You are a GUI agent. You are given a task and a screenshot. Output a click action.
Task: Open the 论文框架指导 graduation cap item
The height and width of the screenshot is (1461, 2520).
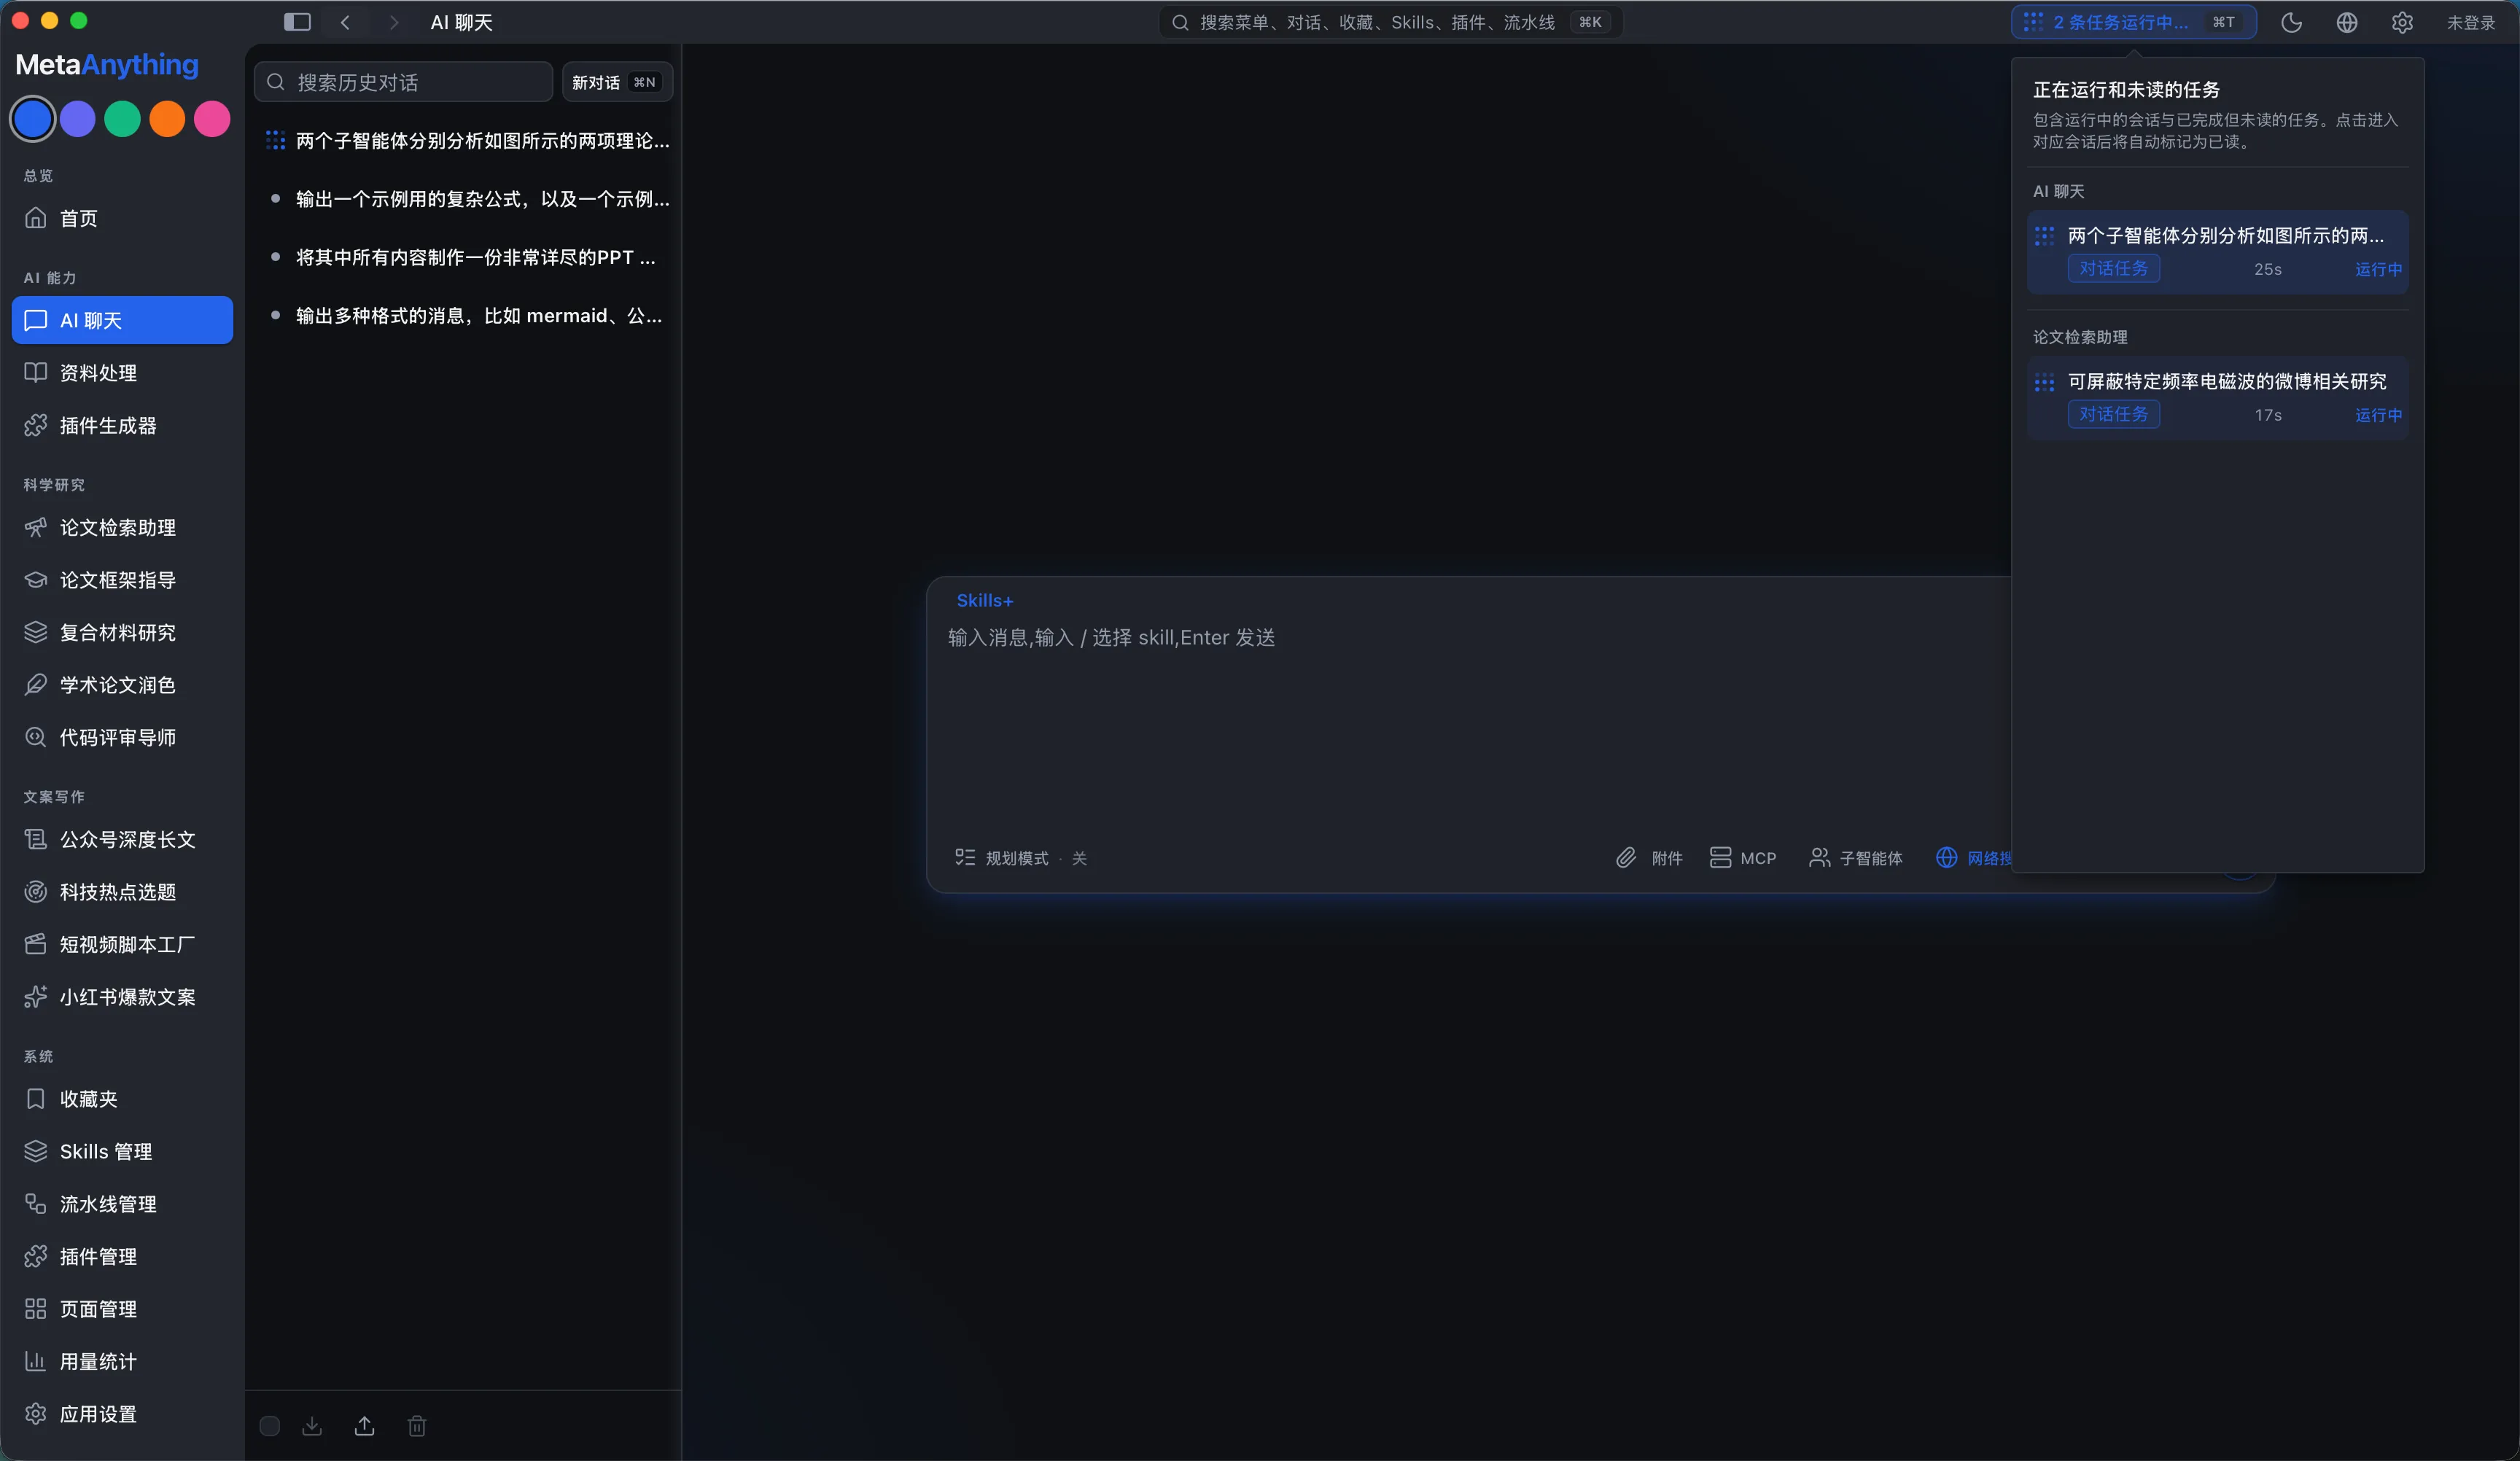point(122,580)
